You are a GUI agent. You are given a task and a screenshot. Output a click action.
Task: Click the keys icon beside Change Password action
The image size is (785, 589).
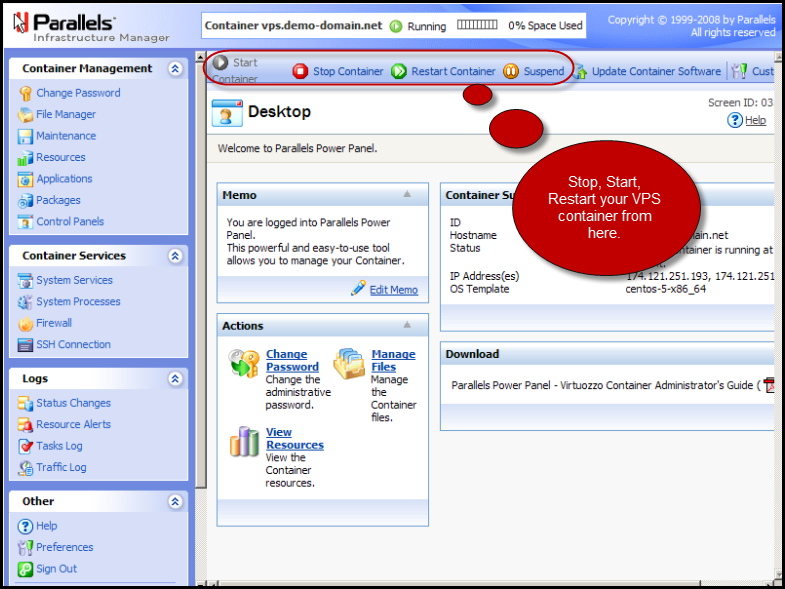244,364
